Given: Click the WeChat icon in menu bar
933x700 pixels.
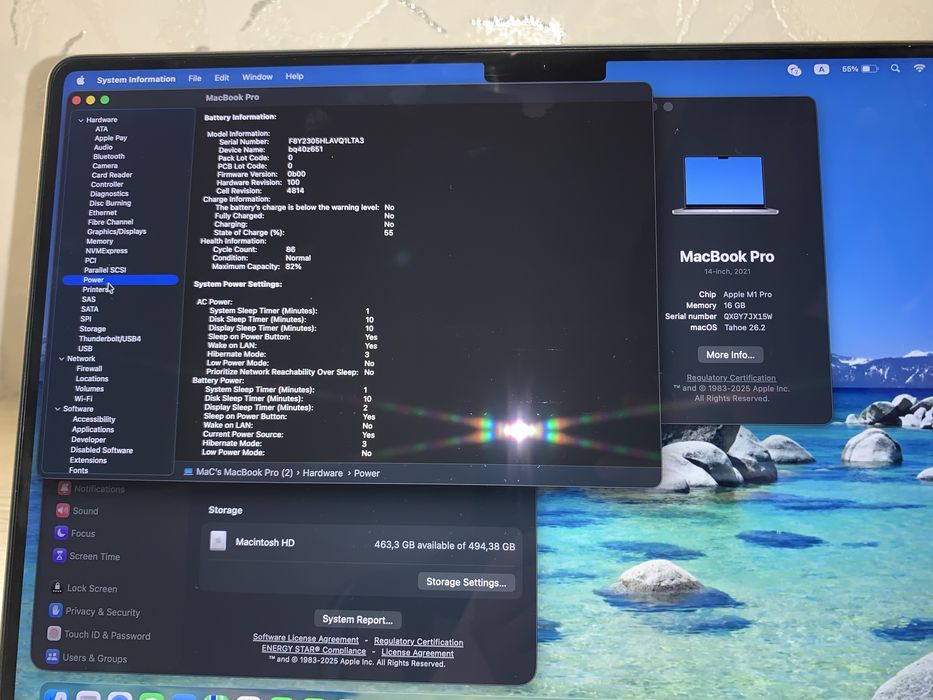Looking at the screenshot, I should tap(794, 70).
